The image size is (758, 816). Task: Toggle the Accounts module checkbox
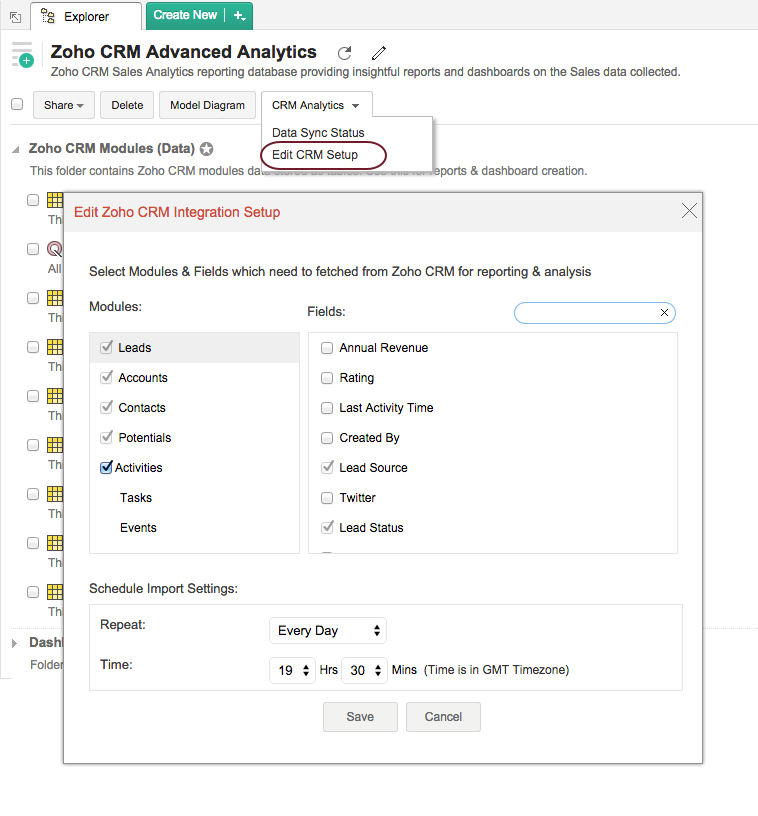[x=107, y=377]
